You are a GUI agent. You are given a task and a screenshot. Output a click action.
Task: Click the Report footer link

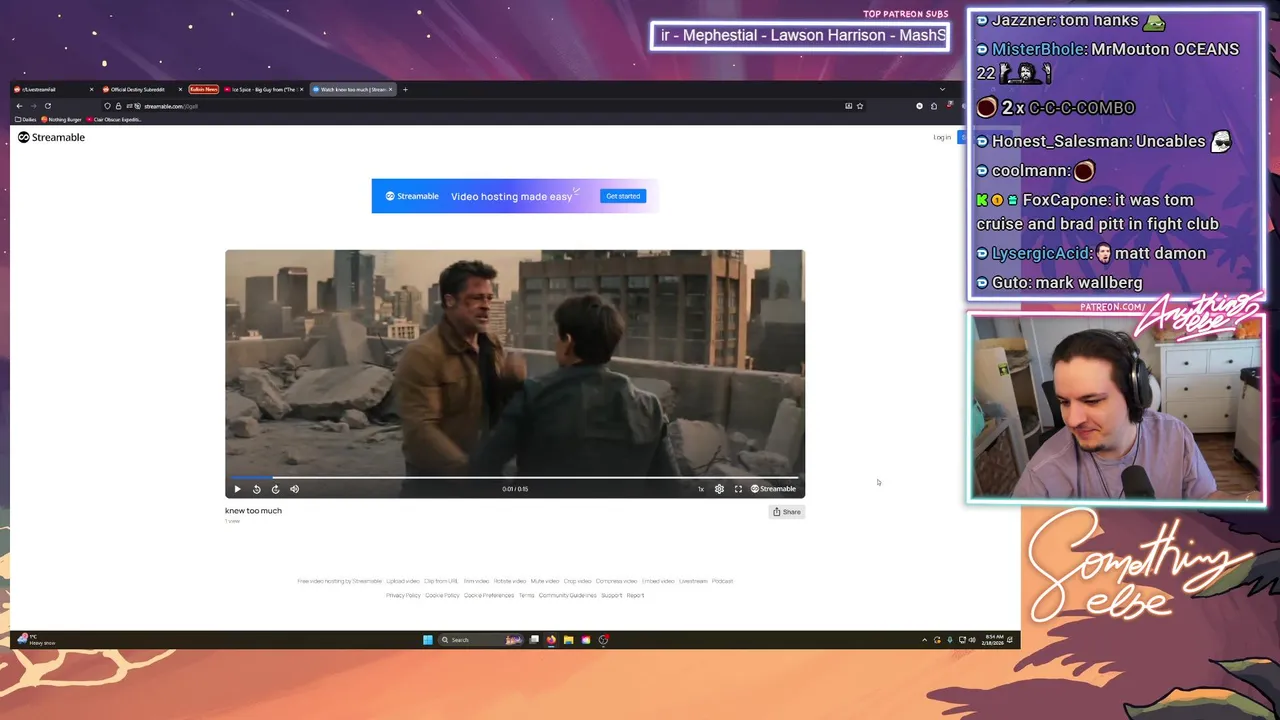[636, 595]
